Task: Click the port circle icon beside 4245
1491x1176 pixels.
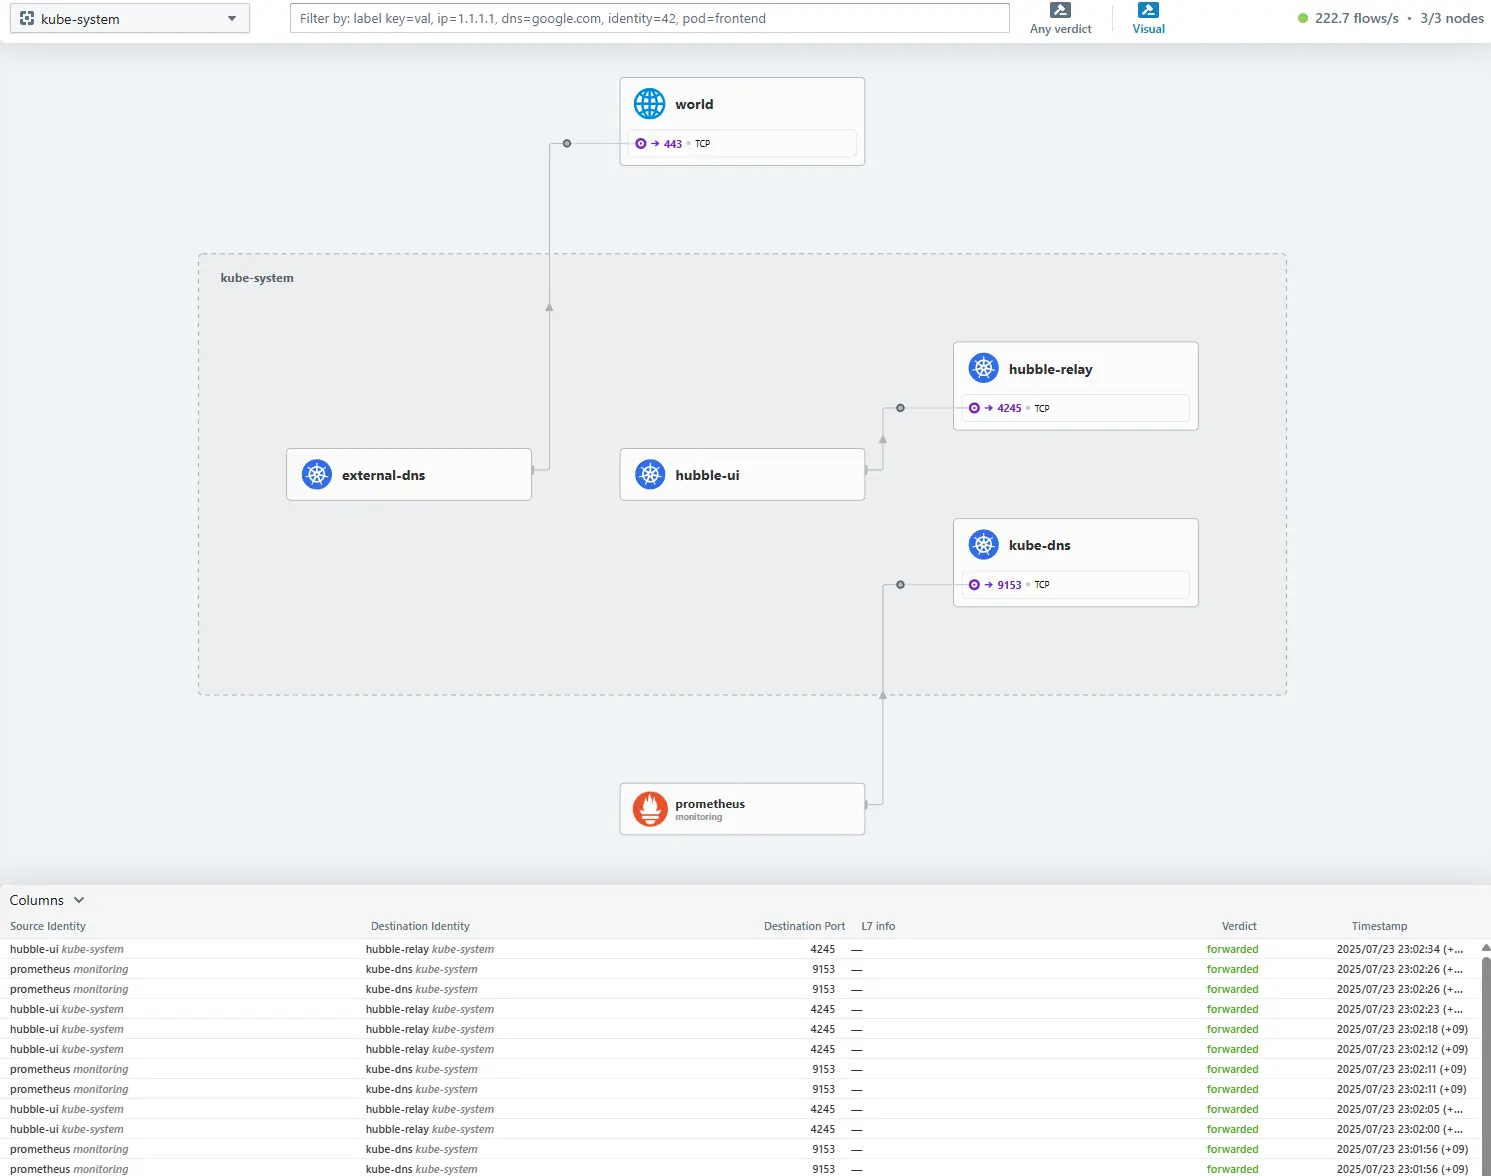Action: coord(974,408)
